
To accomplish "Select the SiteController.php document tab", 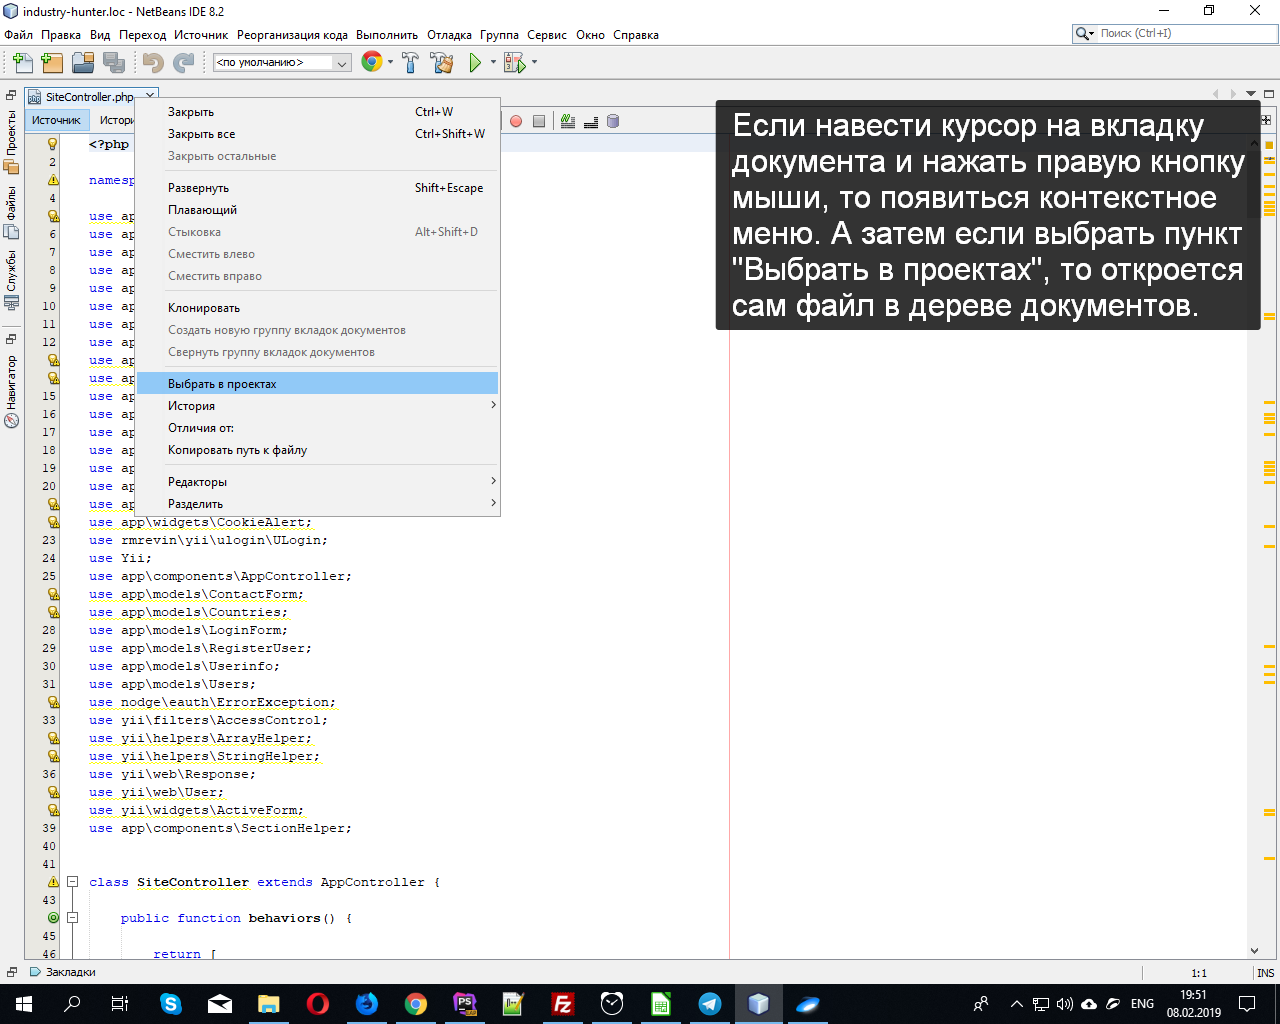I will tap(89, 97).
